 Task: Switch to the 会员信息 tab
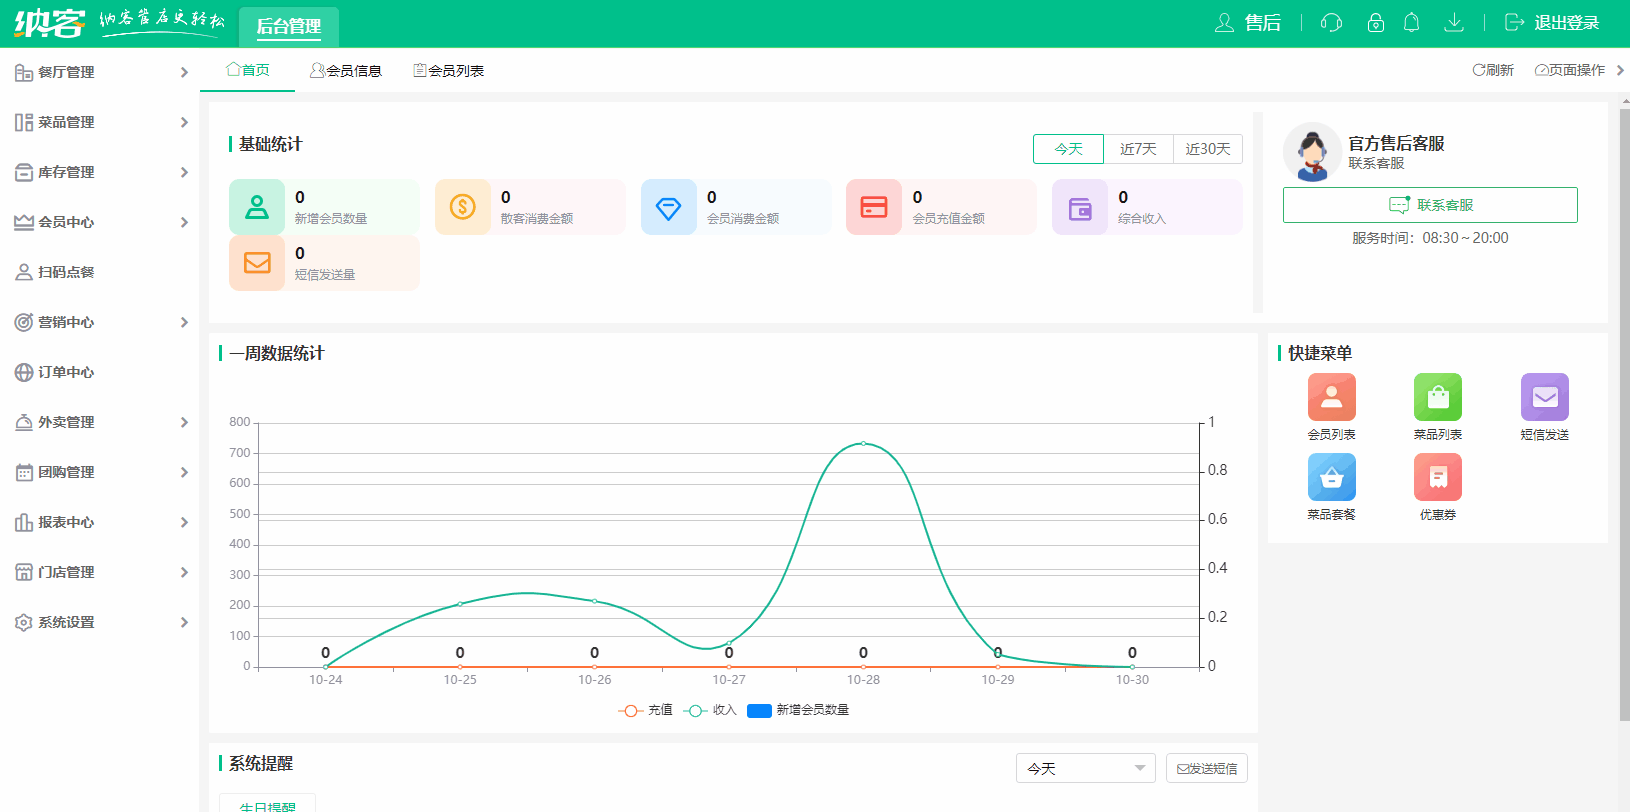[346, 71]
